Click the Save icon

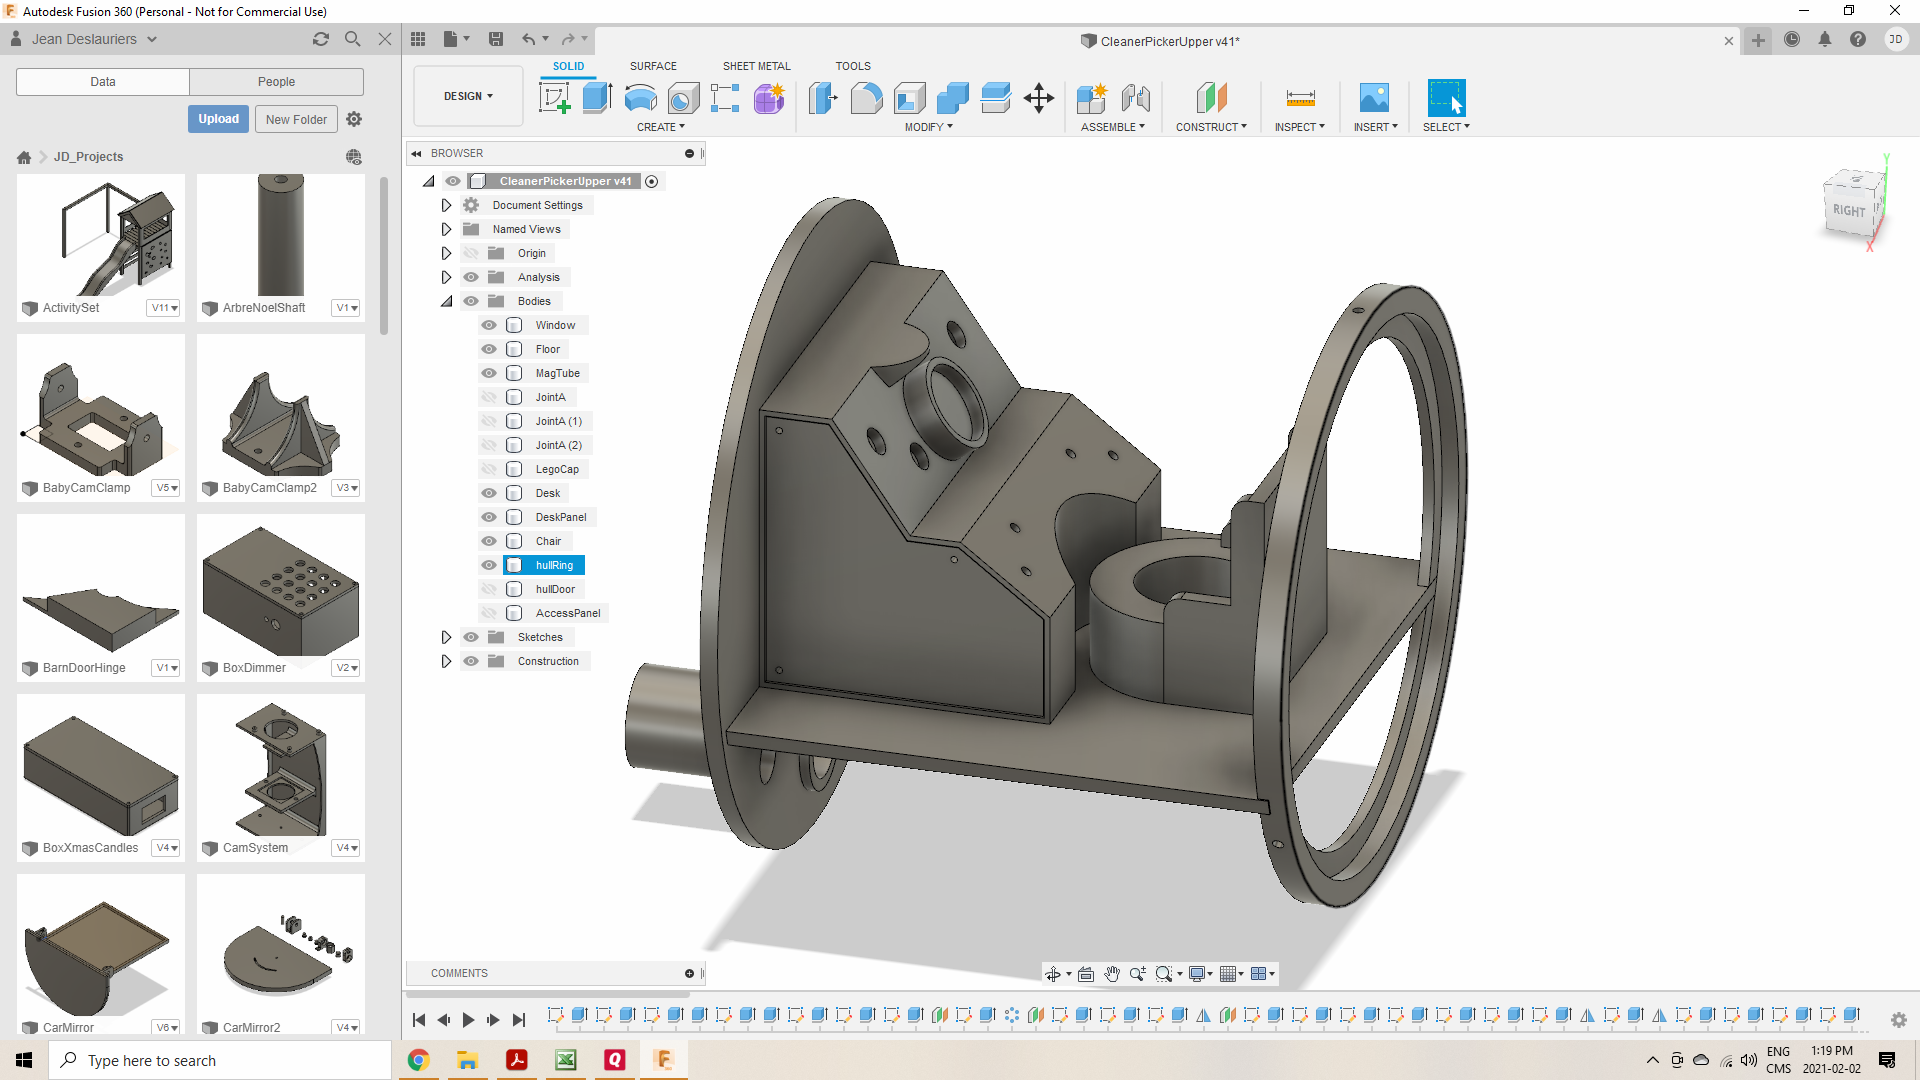click(x=496, y=39)
